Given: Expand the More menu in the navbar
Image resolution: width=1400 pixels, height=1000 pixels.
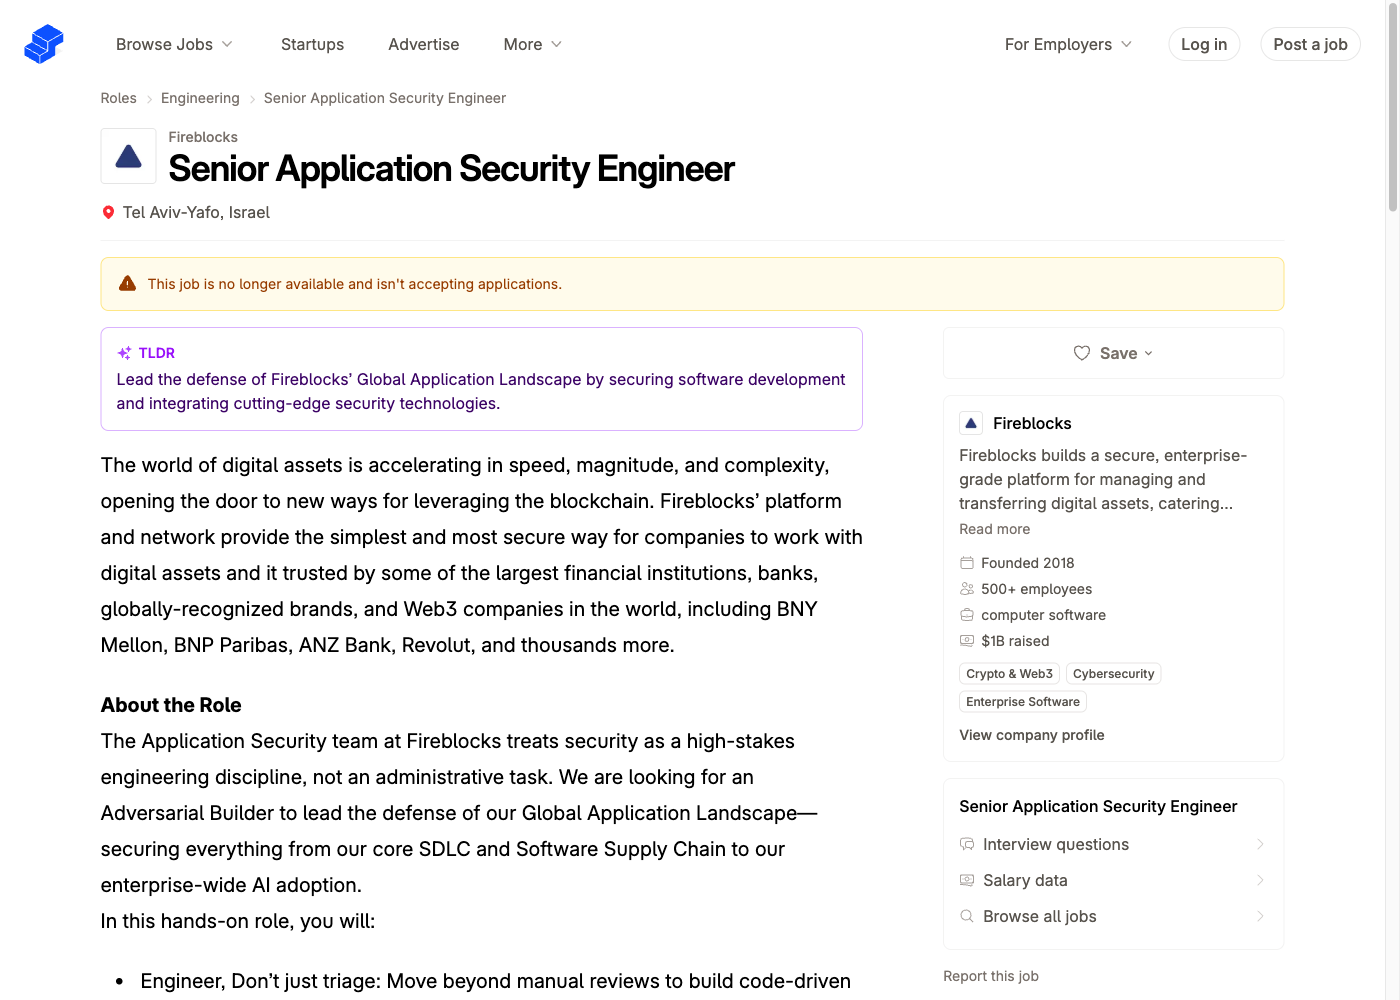Looking at the screenshot, I should pos(533,44).
